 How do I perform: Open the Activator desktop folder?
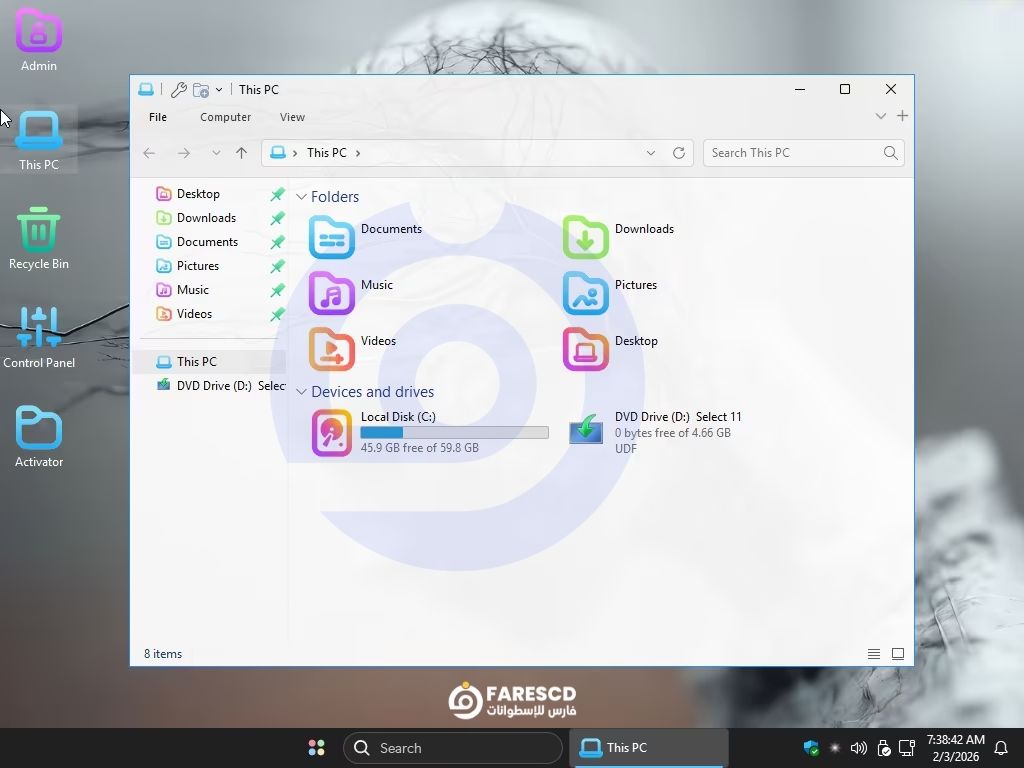tap(39, 436)
